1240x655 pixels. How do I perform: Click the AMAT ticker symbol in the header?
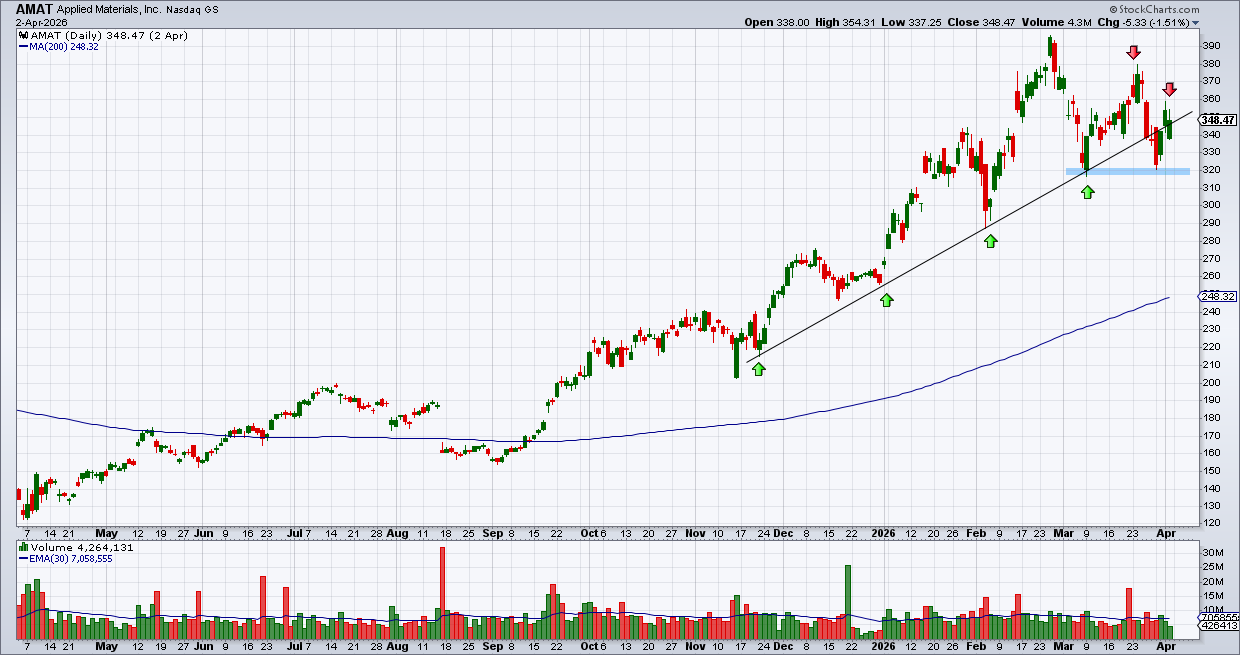pos(34,9)
